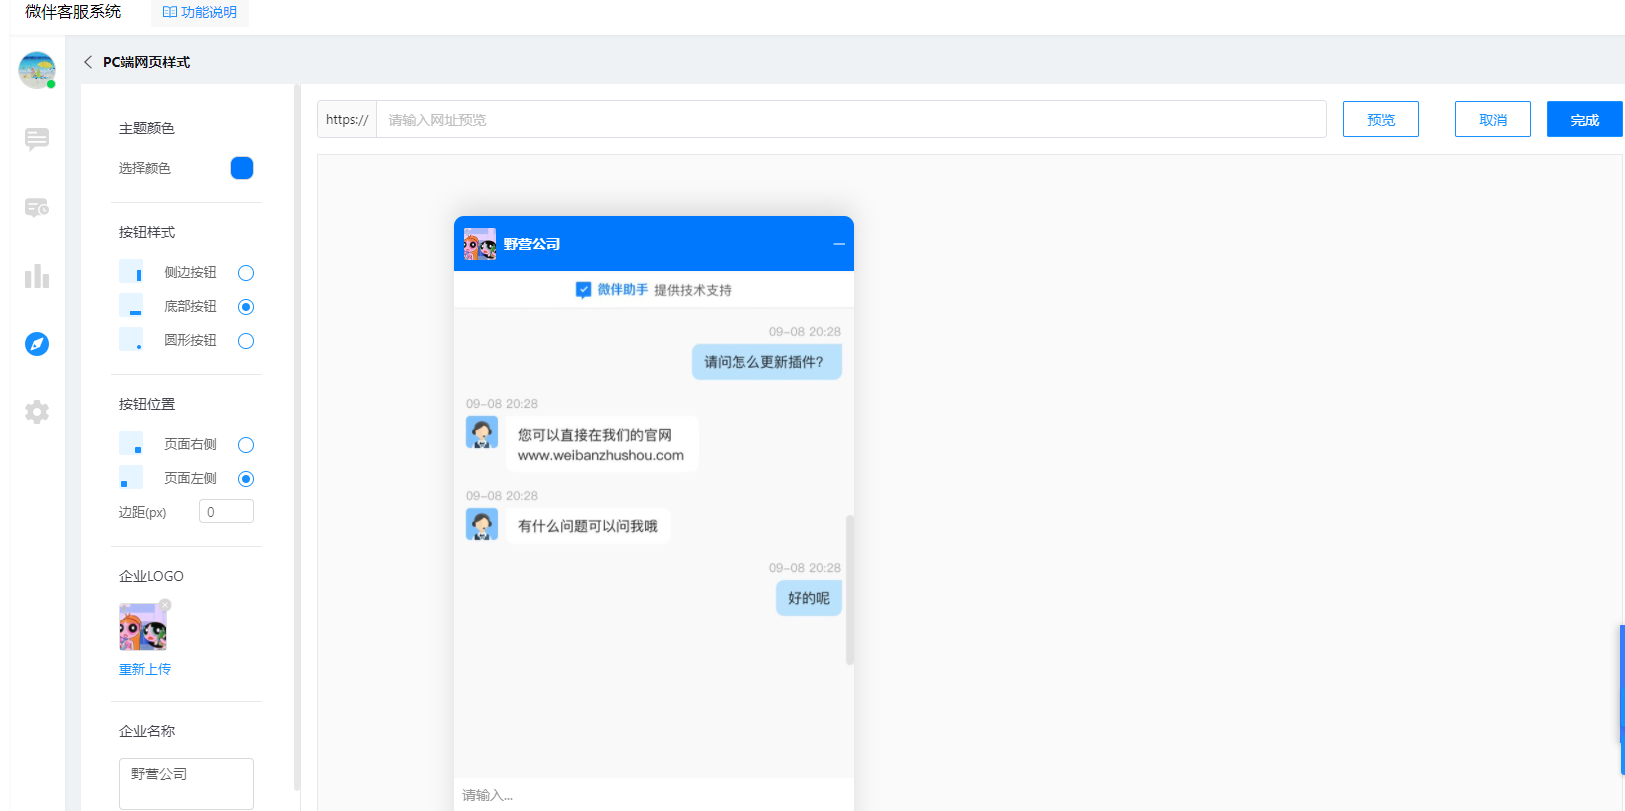The image size is (1625, 811).
Task: Click the page-right position preview icon
Action: coord(131,444)
